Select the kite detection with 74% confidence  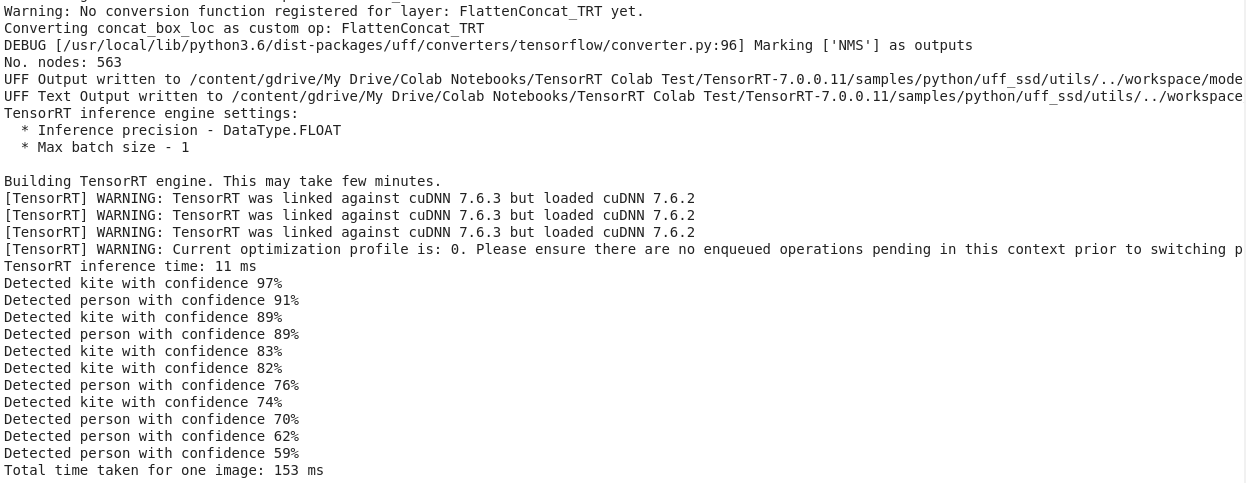143,402
